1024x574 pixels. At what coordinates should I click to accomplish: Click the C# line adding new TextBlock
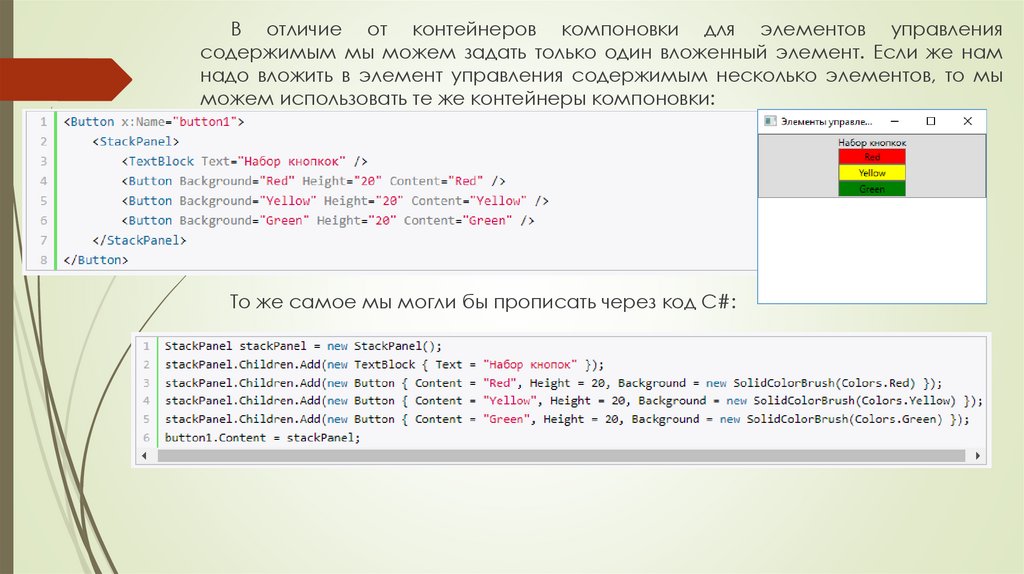(x=385, y=364)
